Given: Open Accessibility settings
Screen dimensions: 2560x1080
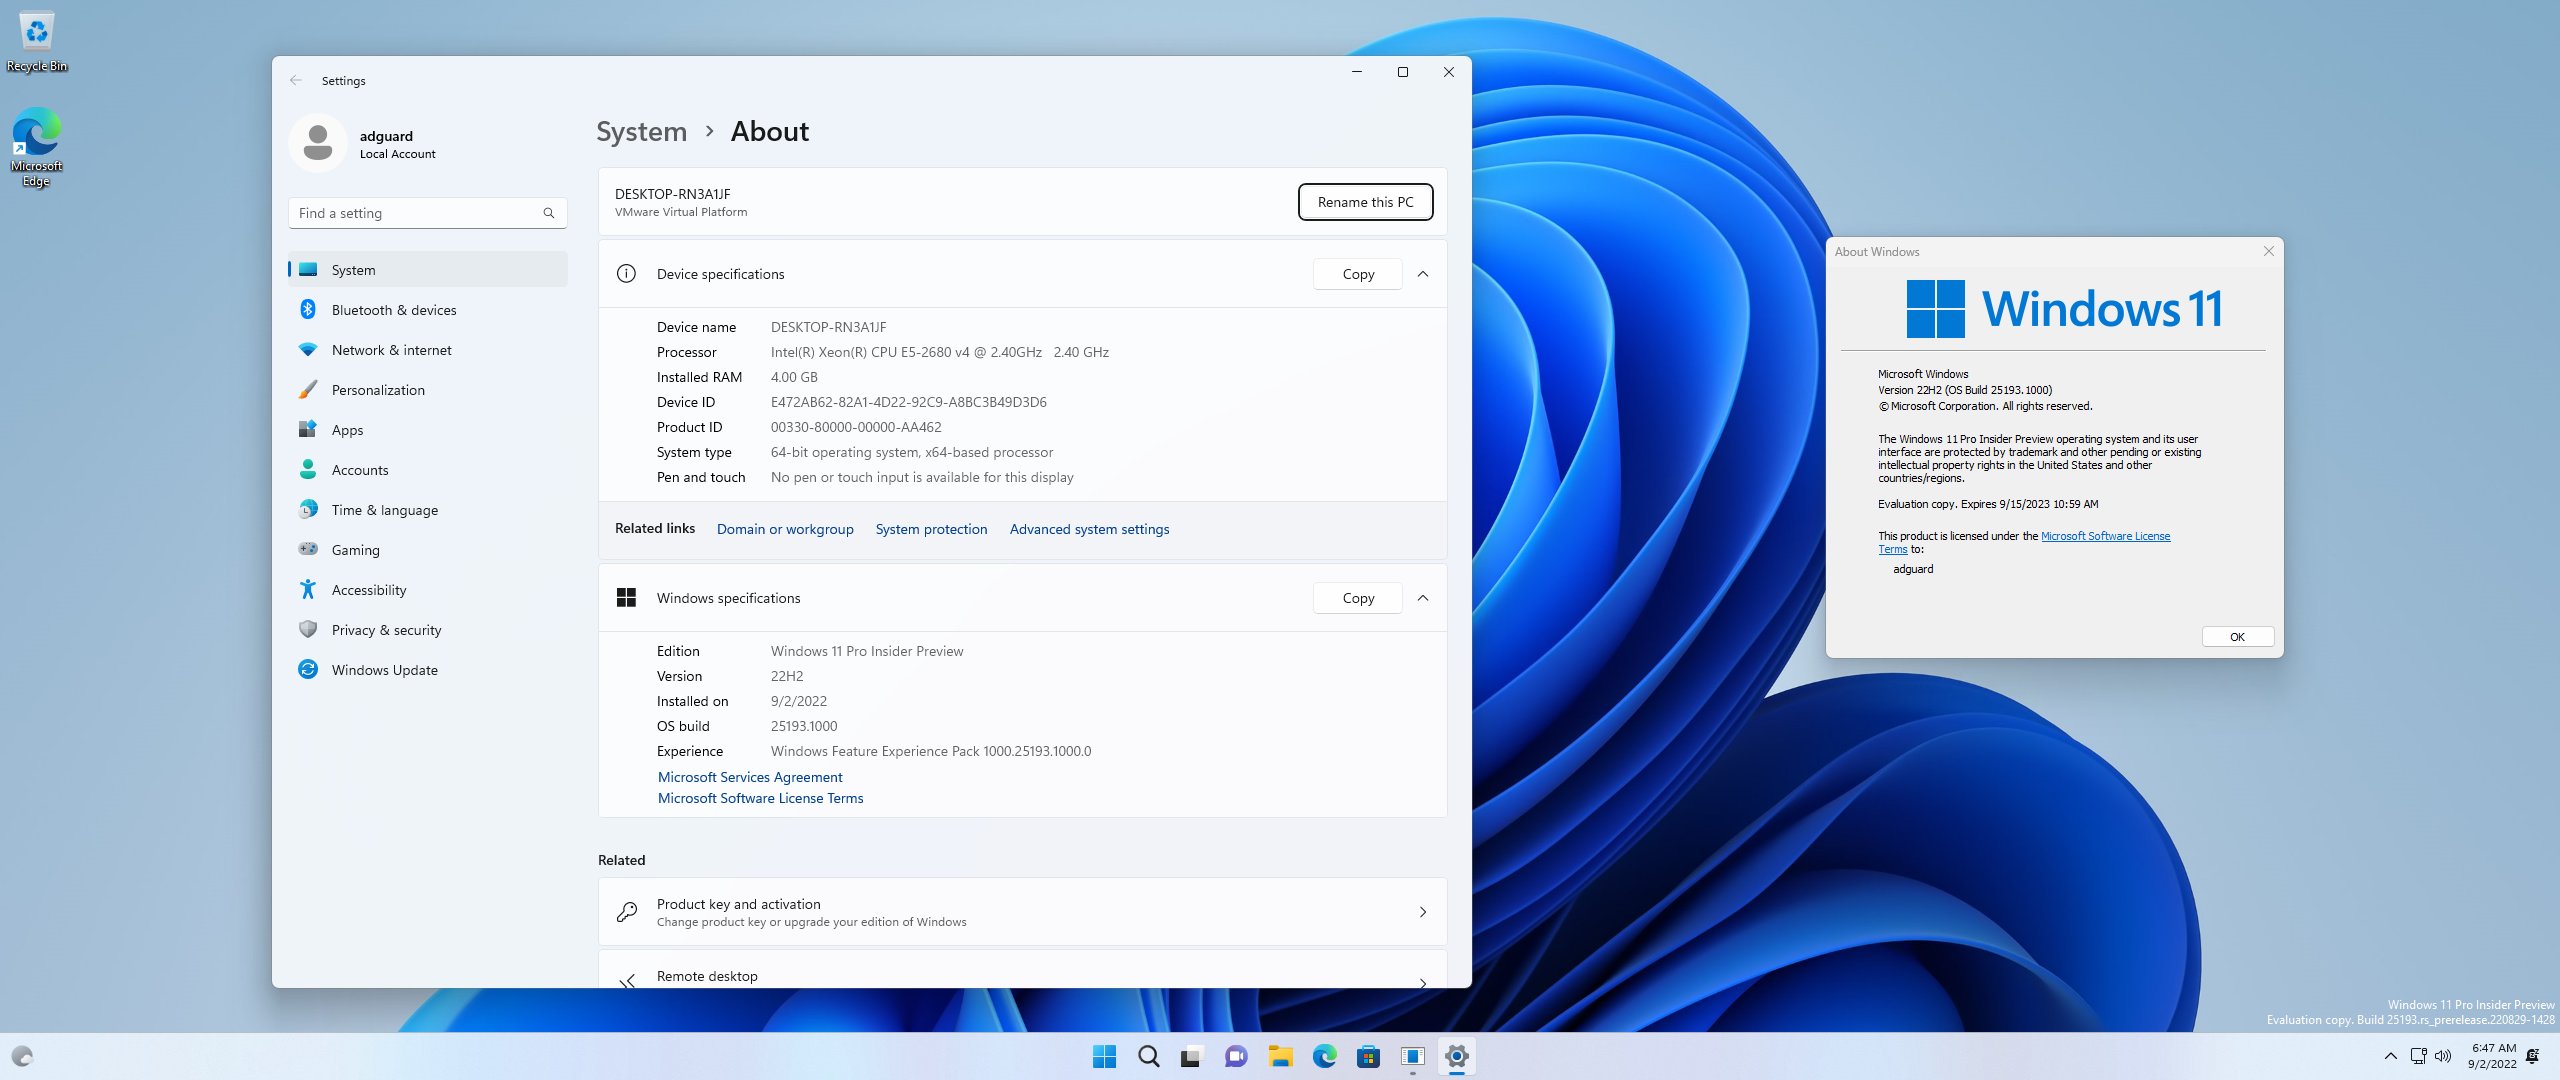Looking at the screenshot, I should (368, 590).
